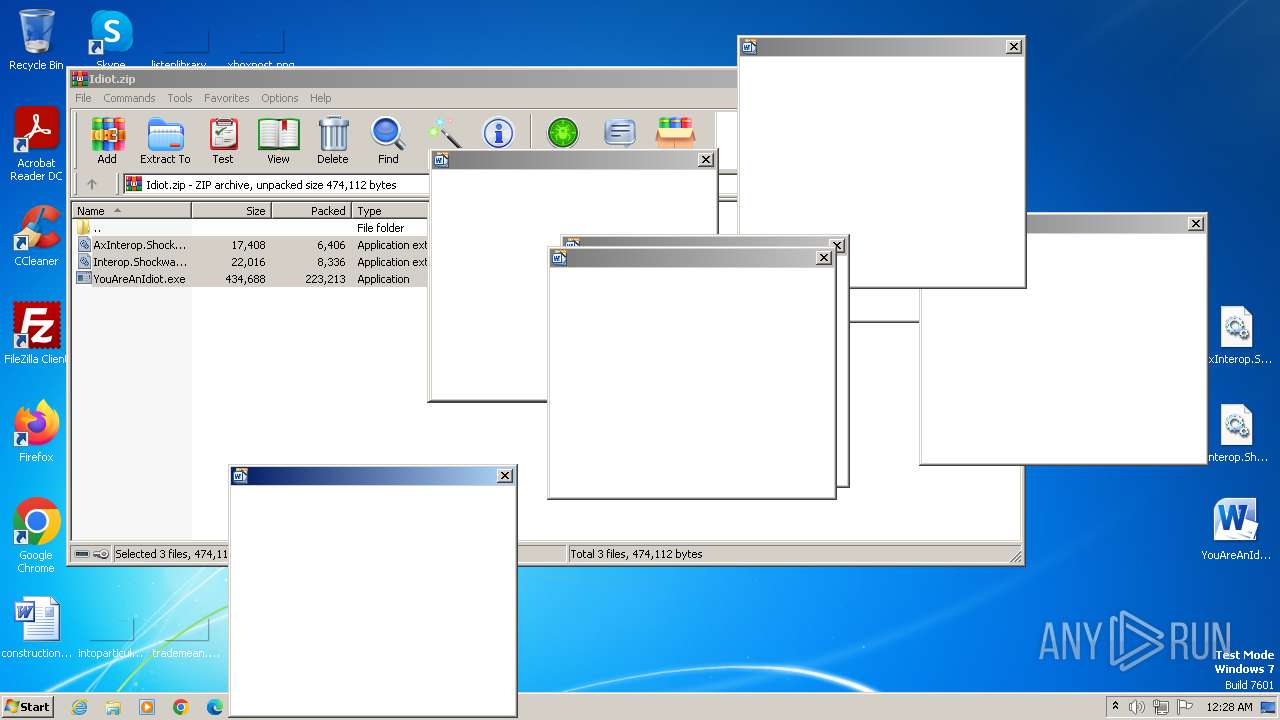
Task: Open the Favorites menu
Action: 227,98
